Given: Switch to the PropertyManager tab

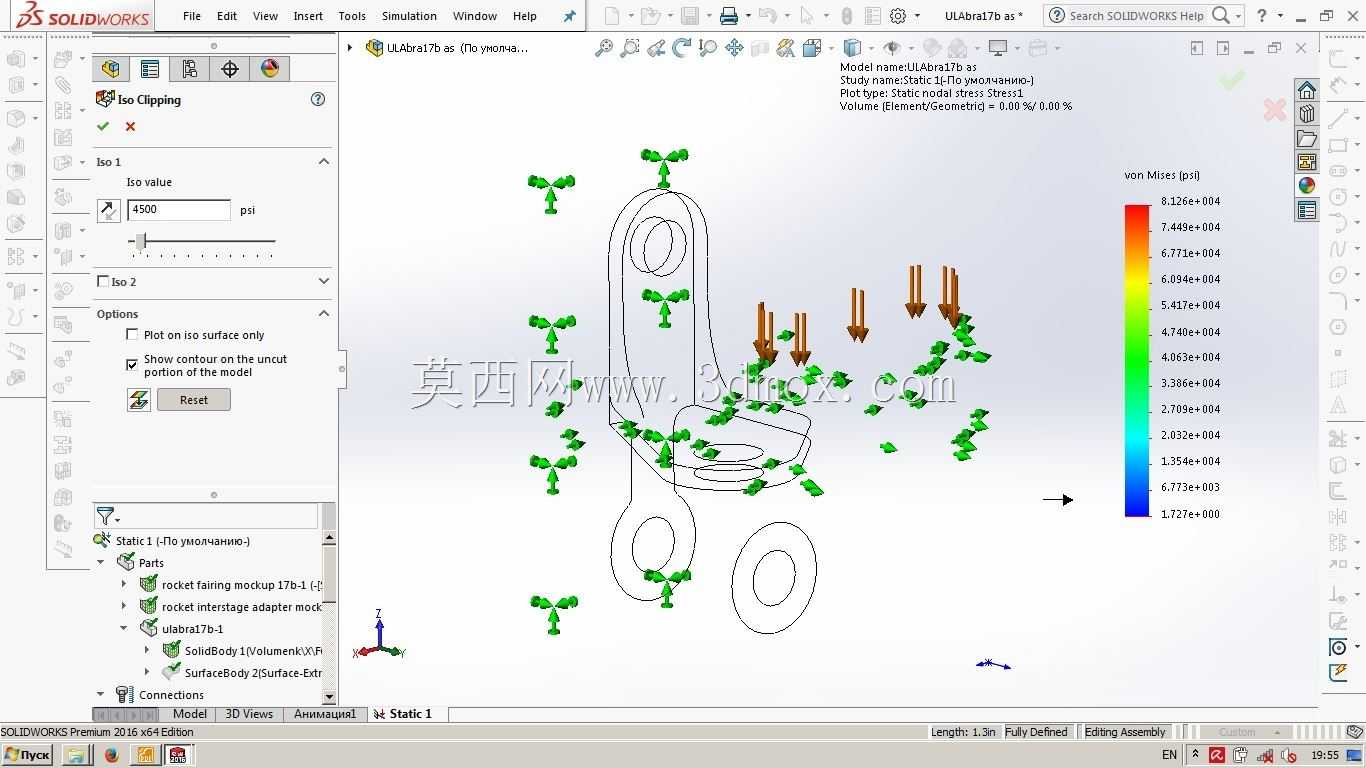Looking at the screenshot, I should point(150,68).
